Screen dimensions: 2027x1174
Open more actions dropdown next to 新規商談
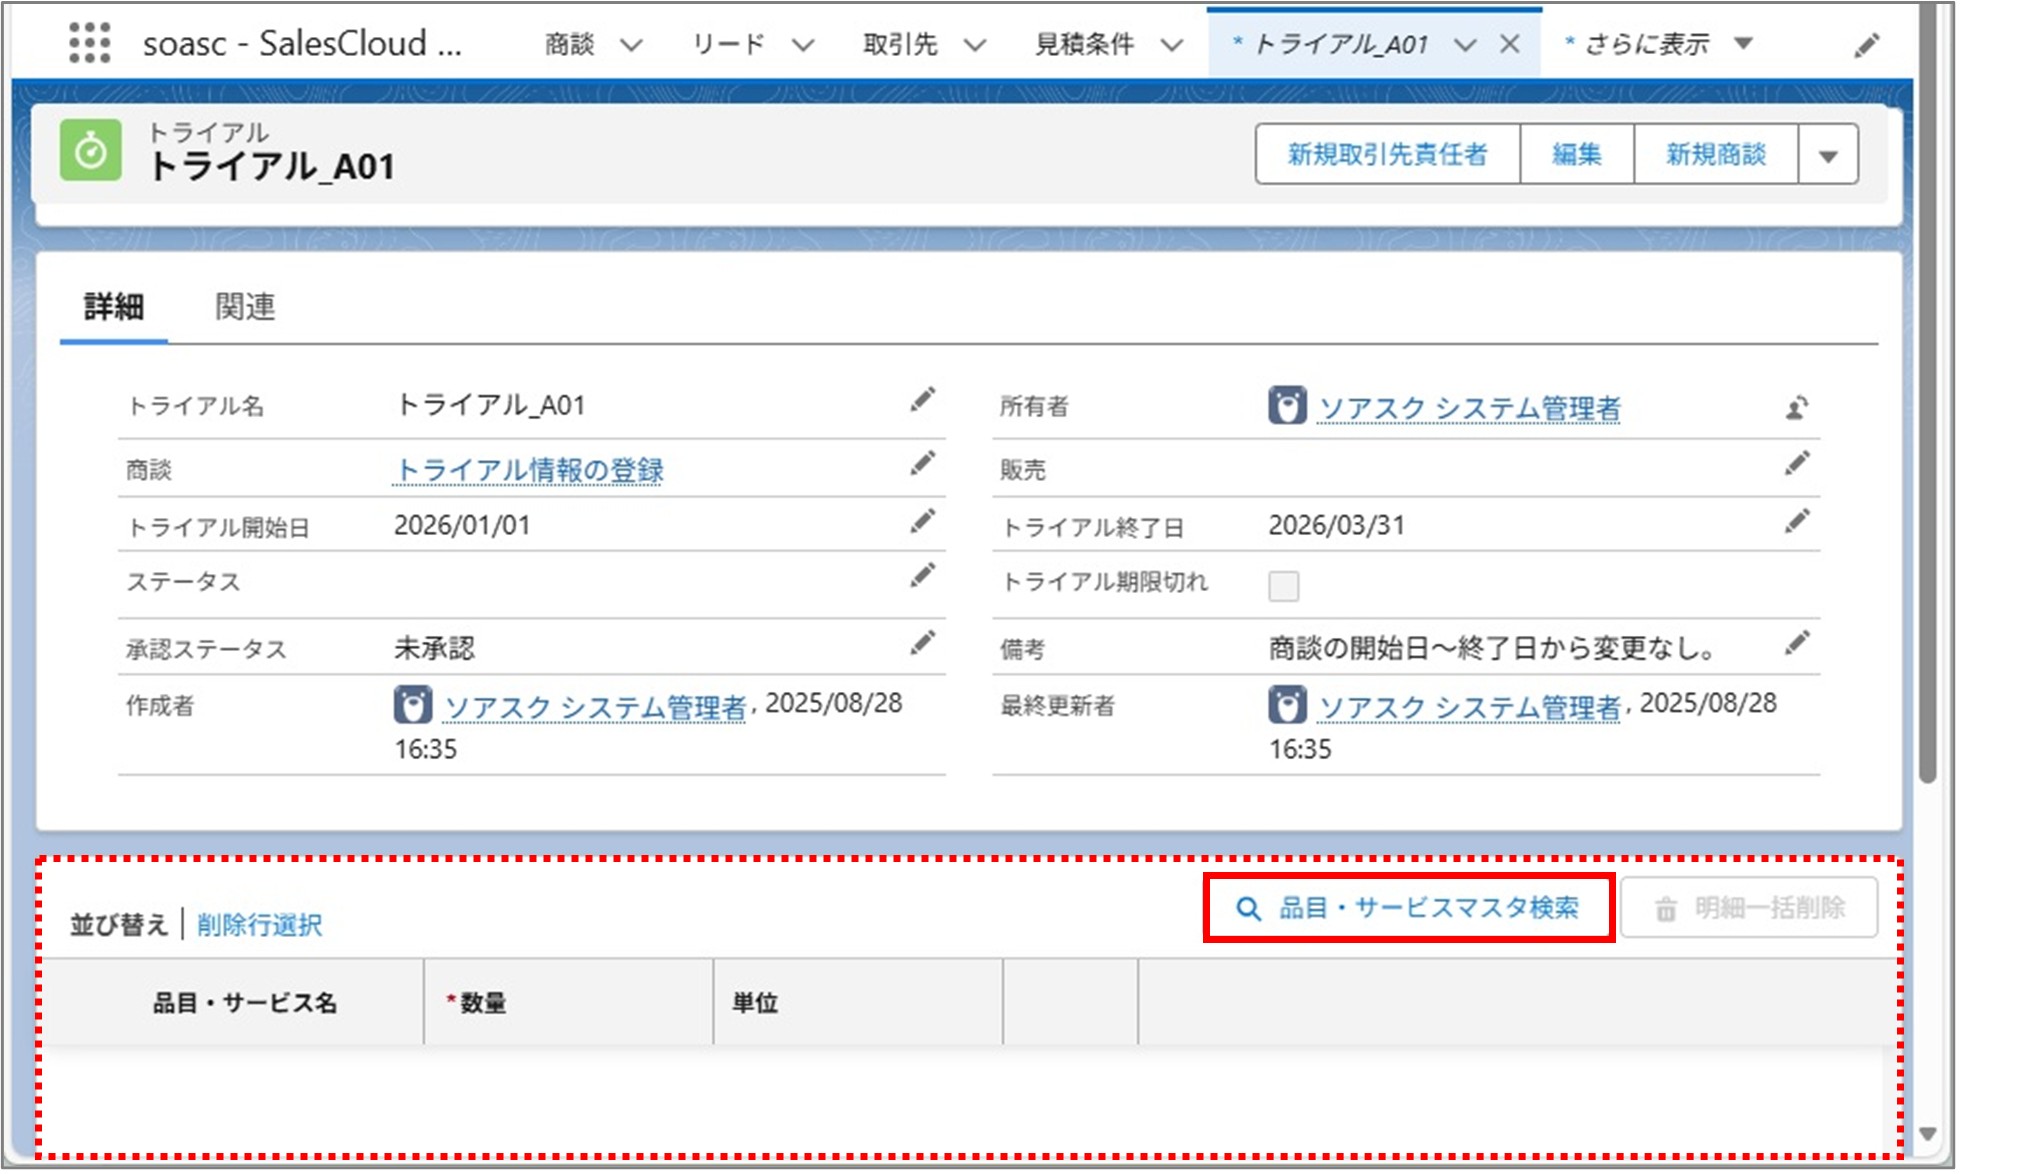pos(1828,155)
